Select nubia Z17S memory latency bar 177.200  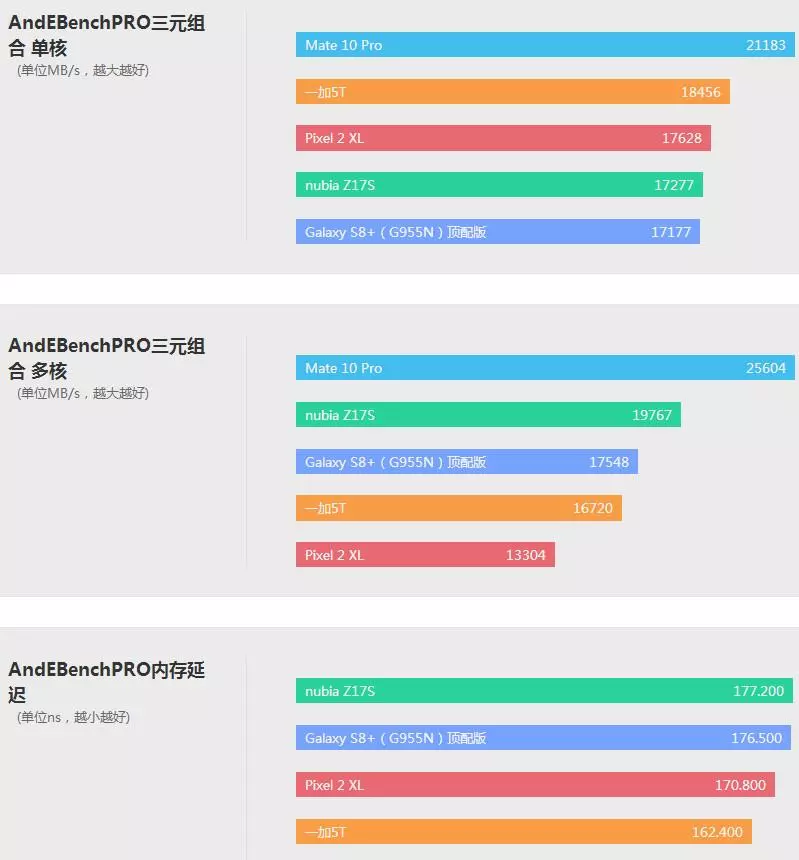(544, 691)
